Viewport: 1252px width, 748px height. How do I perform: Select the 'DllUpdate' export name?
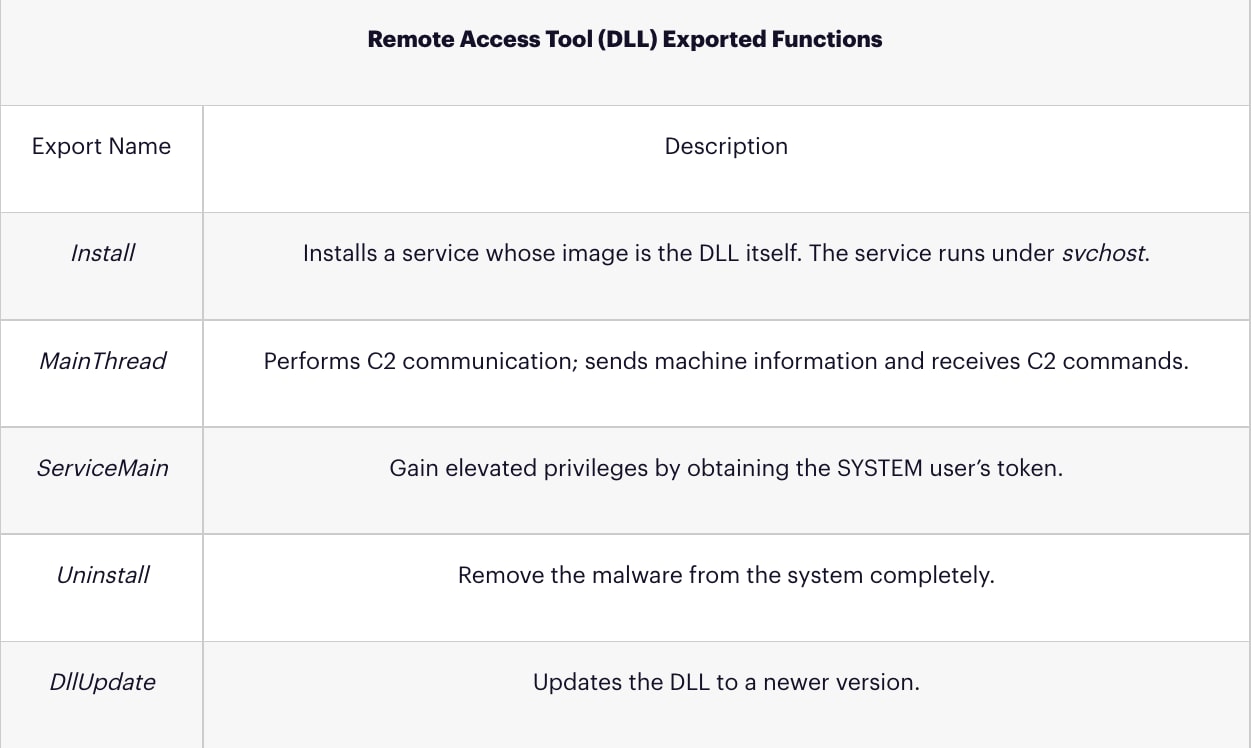click(102, 682)
